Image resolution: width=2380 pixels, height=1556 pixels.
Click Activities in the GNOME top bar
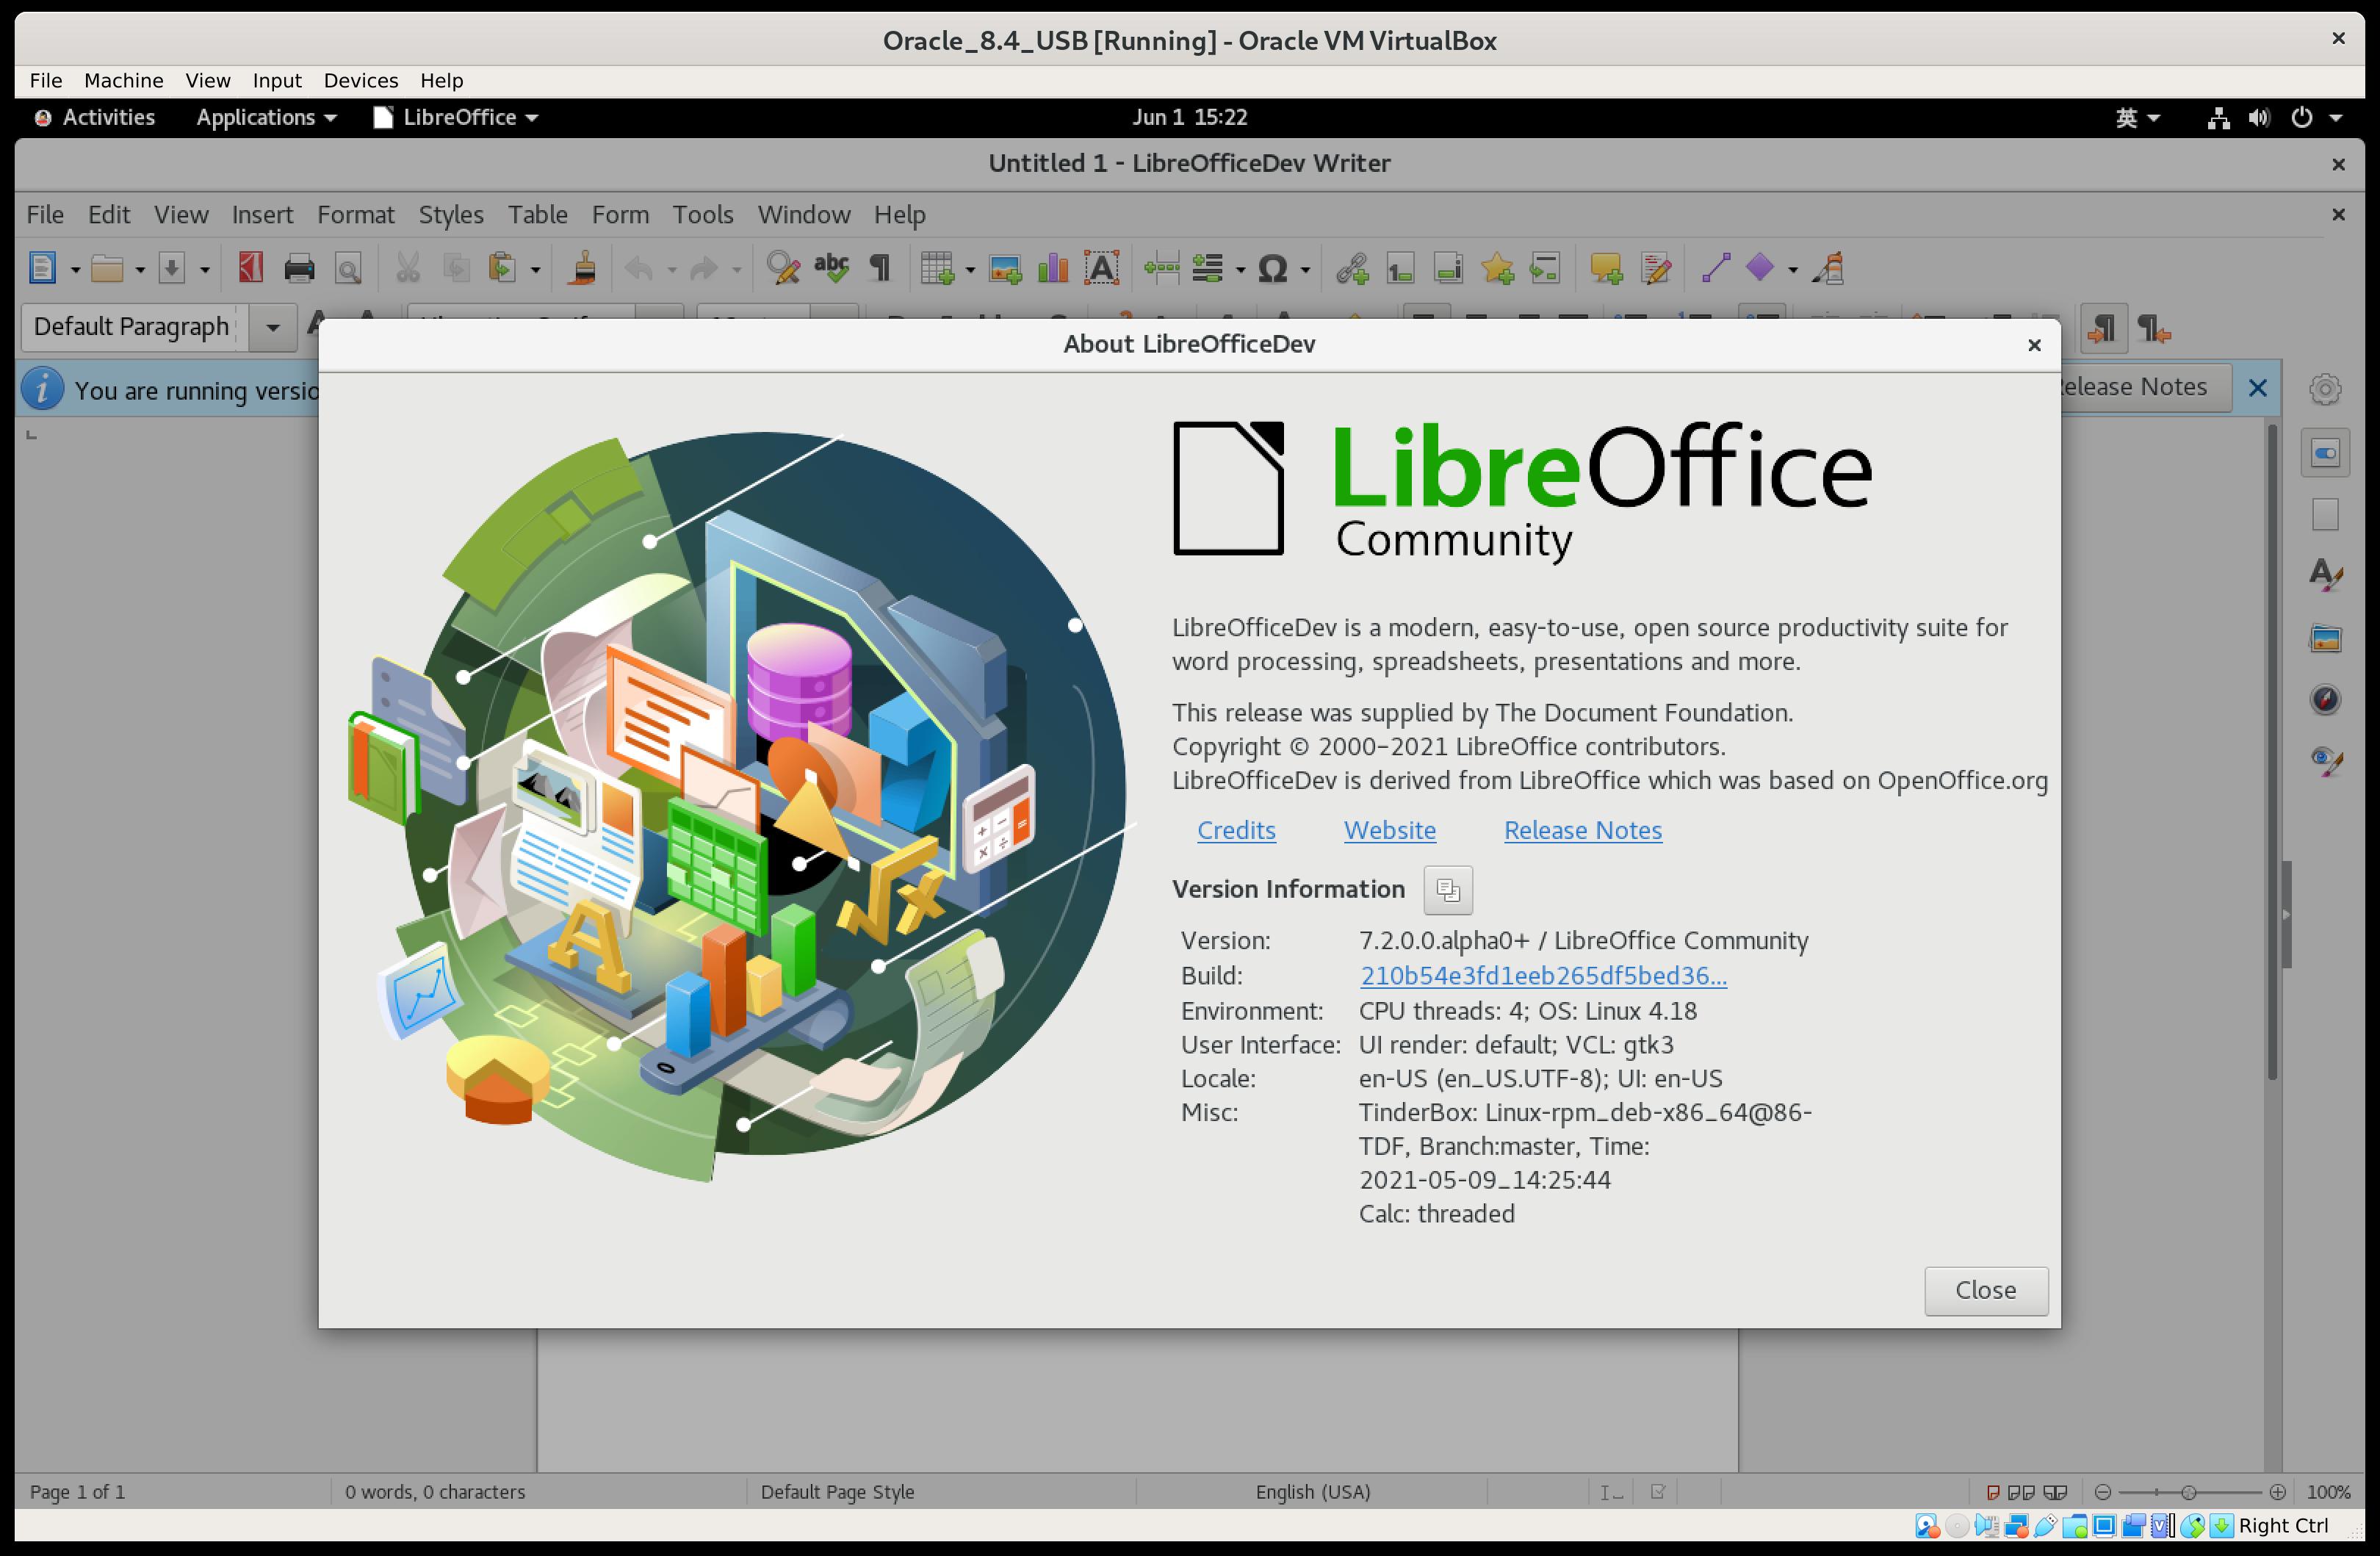95,117
